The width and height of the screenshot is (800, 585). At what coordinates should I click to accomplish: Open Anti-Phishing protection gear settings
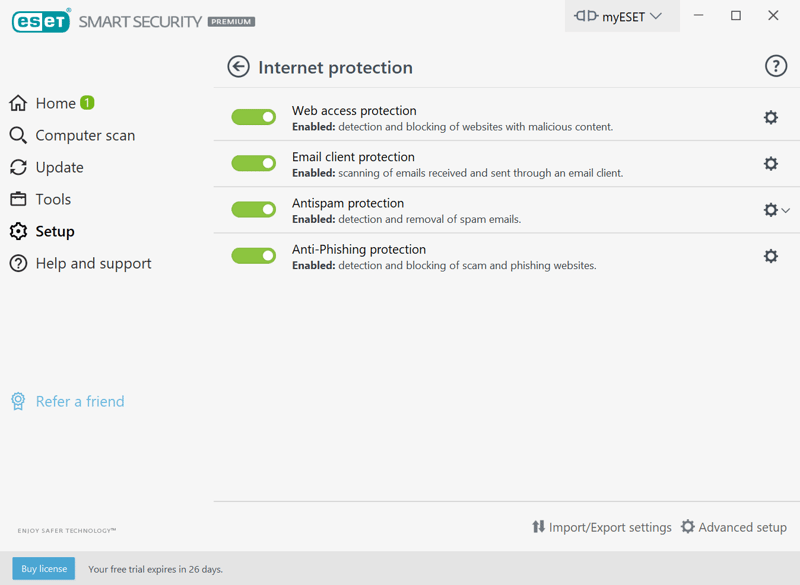click(x=770, y=256)
